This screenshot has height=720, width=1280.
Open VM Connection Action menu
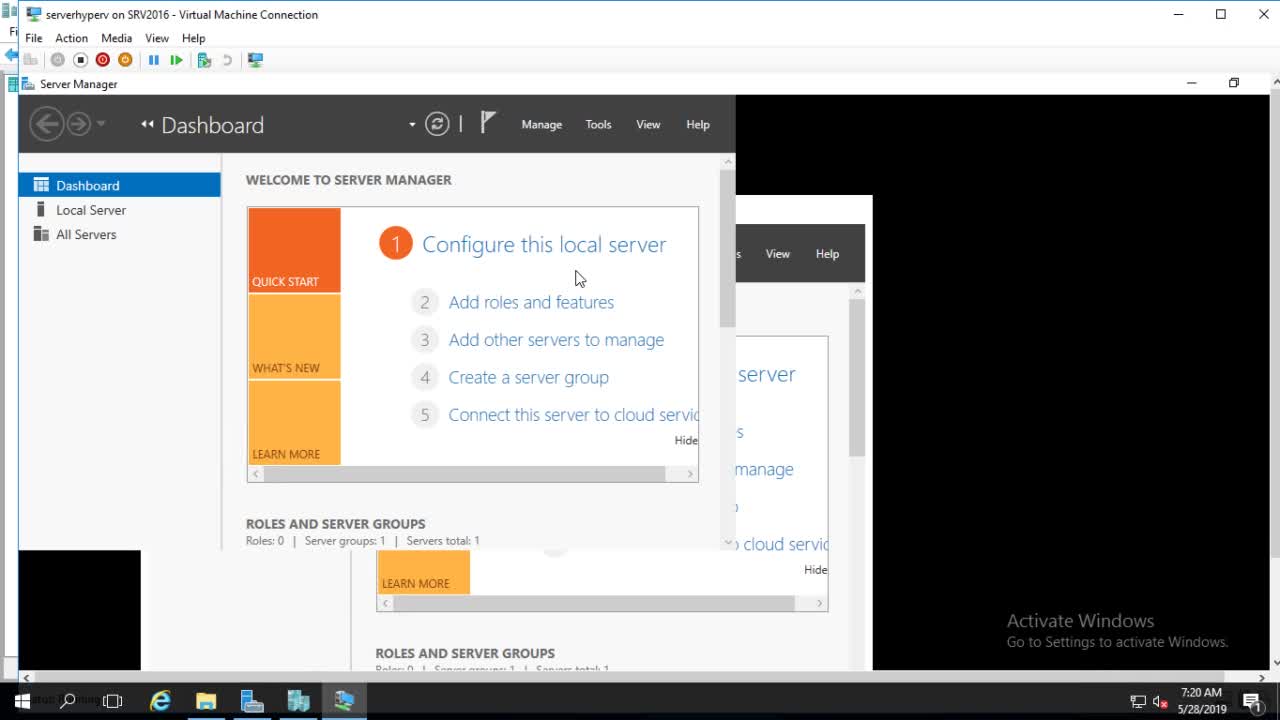pos(71,38)
